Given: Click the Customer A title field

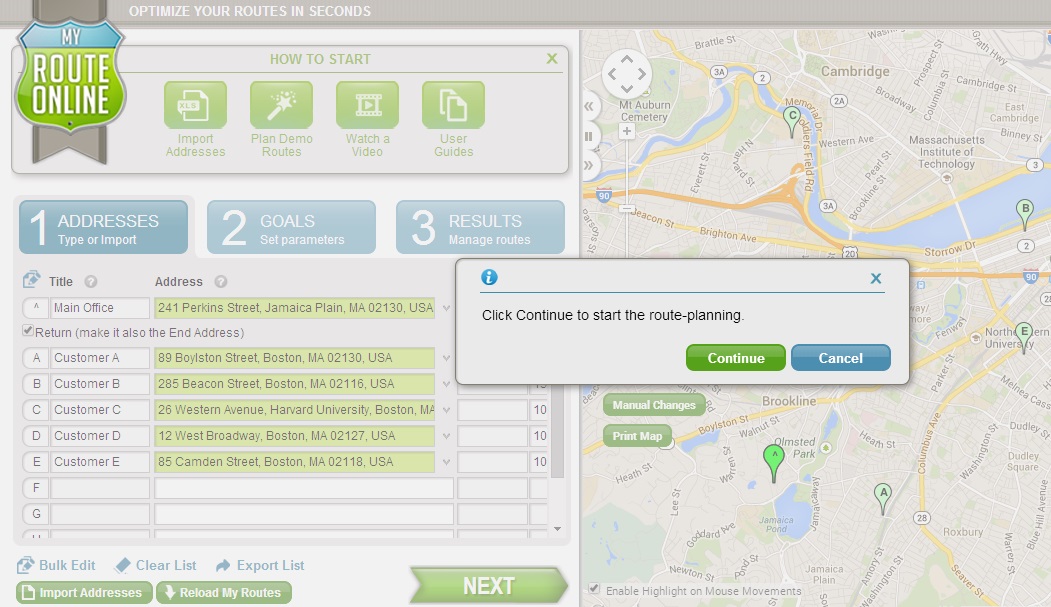Looking at the screenshot, I should pos(100,358).
